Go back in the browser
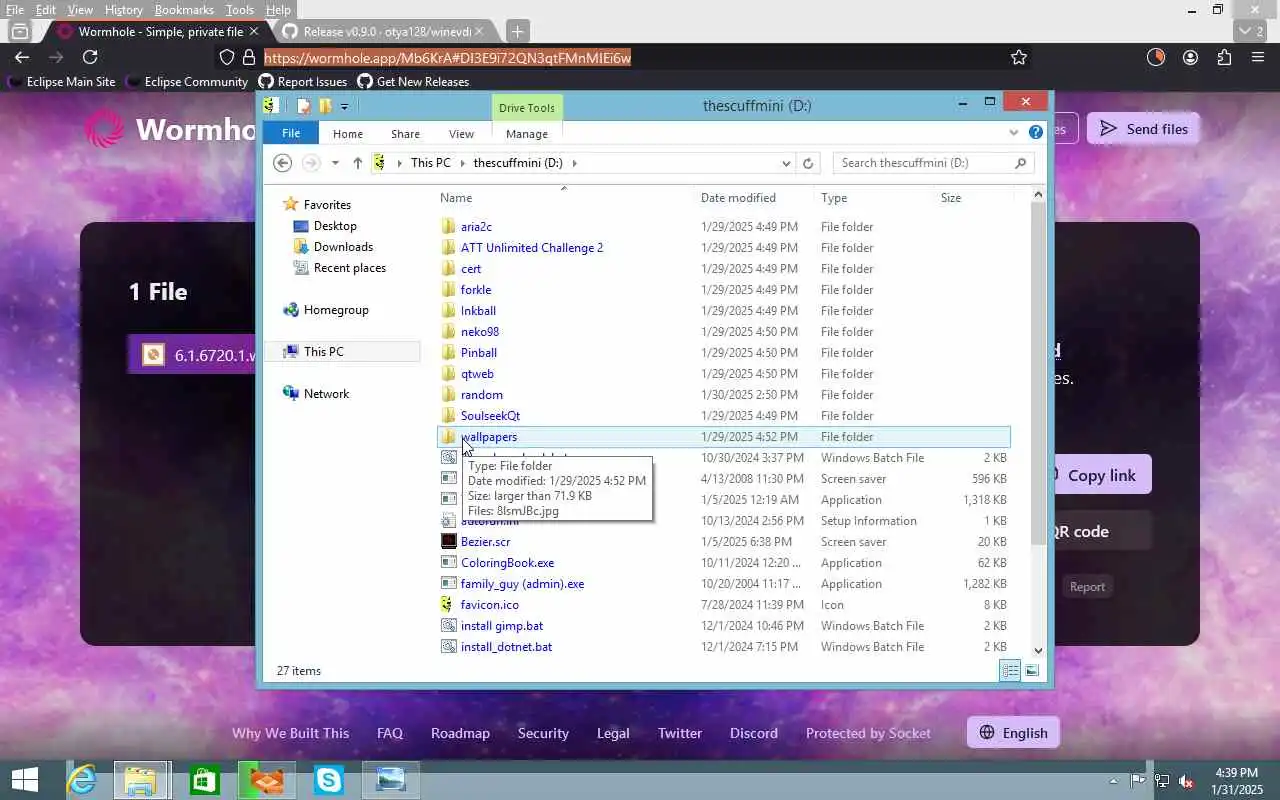Screen dimensions: 1280x800 pos(22,57)
